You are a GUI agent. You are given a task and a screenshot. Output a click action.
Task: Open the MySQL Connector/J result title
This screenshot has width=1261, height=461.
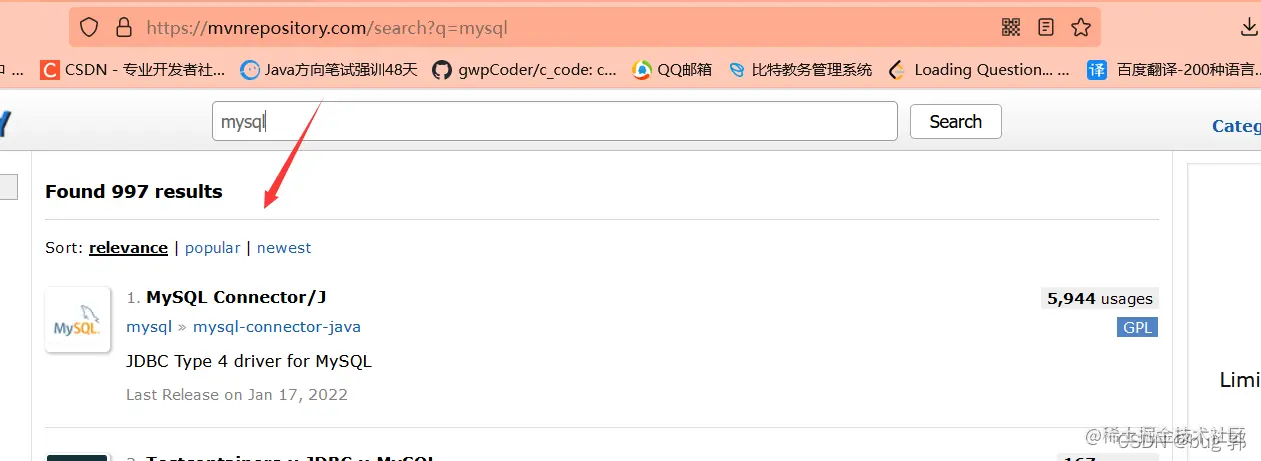point(236,297)
